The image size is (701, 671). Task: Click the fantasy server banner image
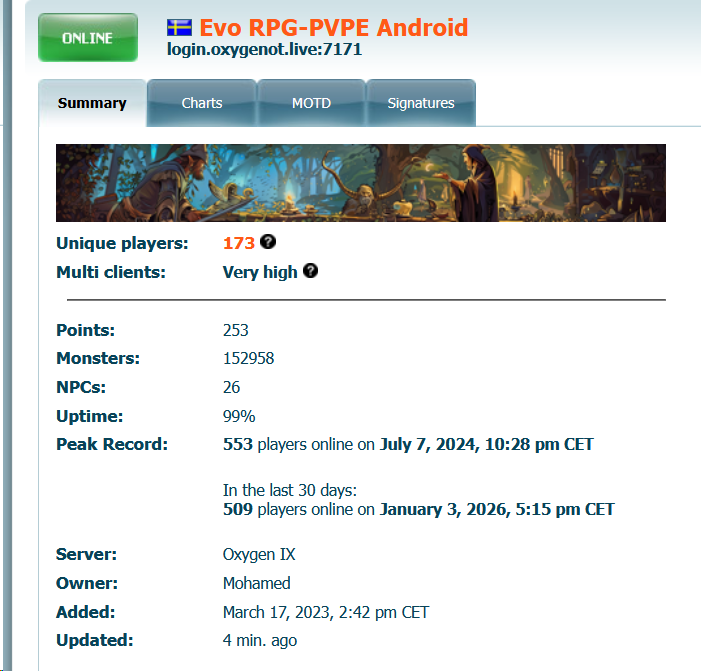[x=361, y=183]
